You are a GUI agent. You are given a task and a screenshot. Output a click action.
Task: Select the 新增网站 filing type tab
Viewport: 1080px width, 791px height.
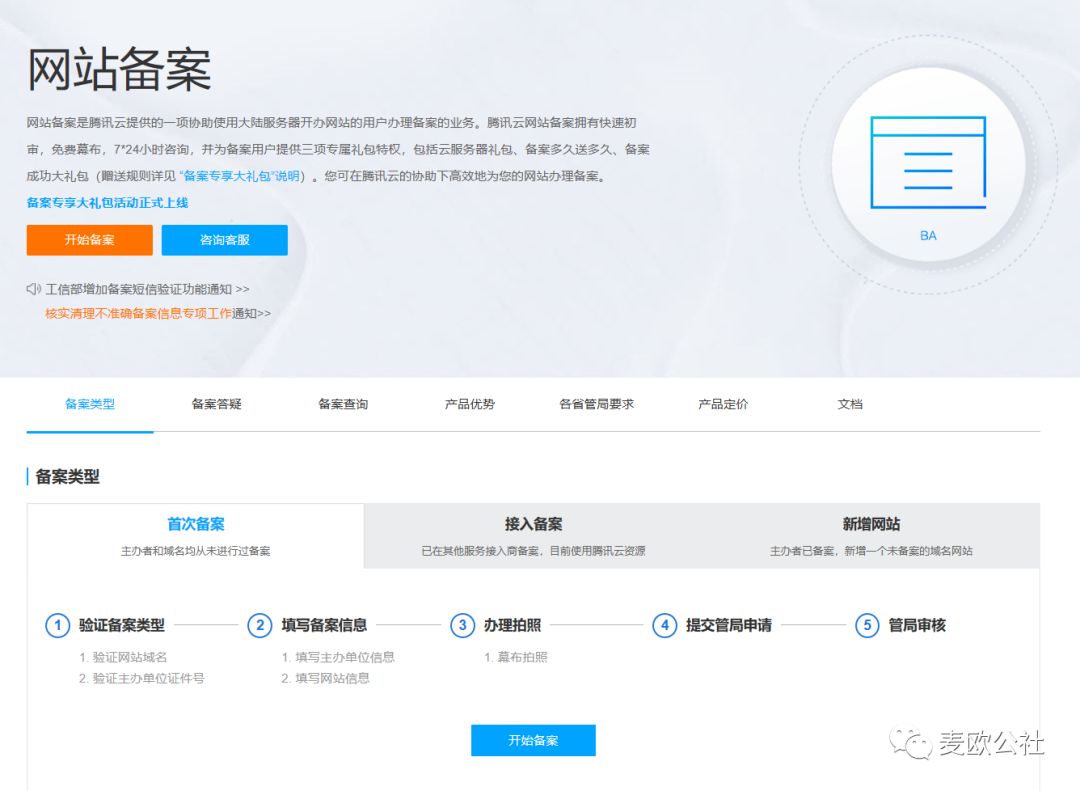pos(871,535)
